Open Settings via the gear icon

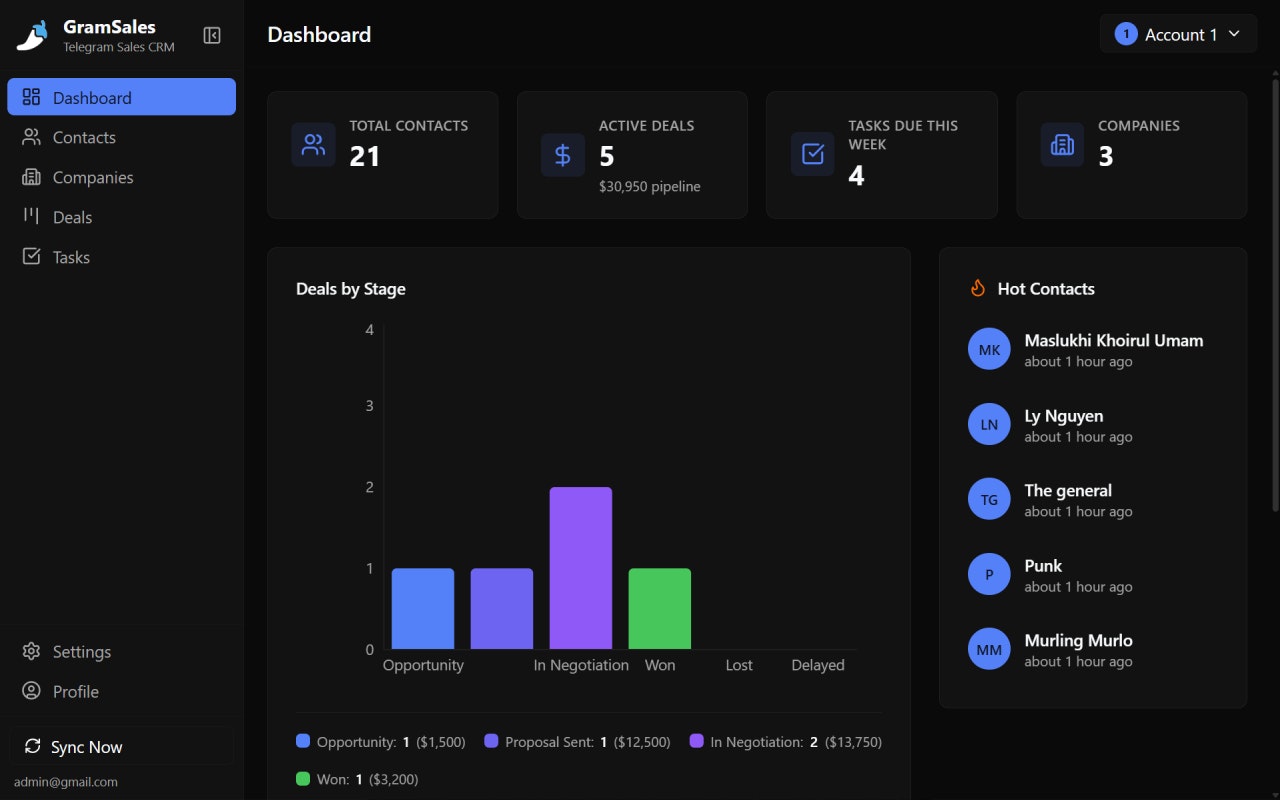(x=33, y=651)
